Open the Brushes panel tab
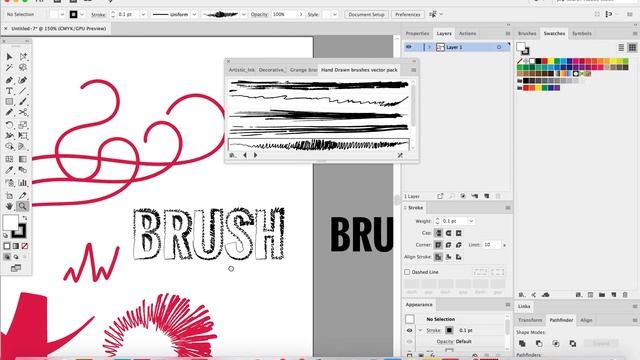640x360 pixels. point(527,33)
